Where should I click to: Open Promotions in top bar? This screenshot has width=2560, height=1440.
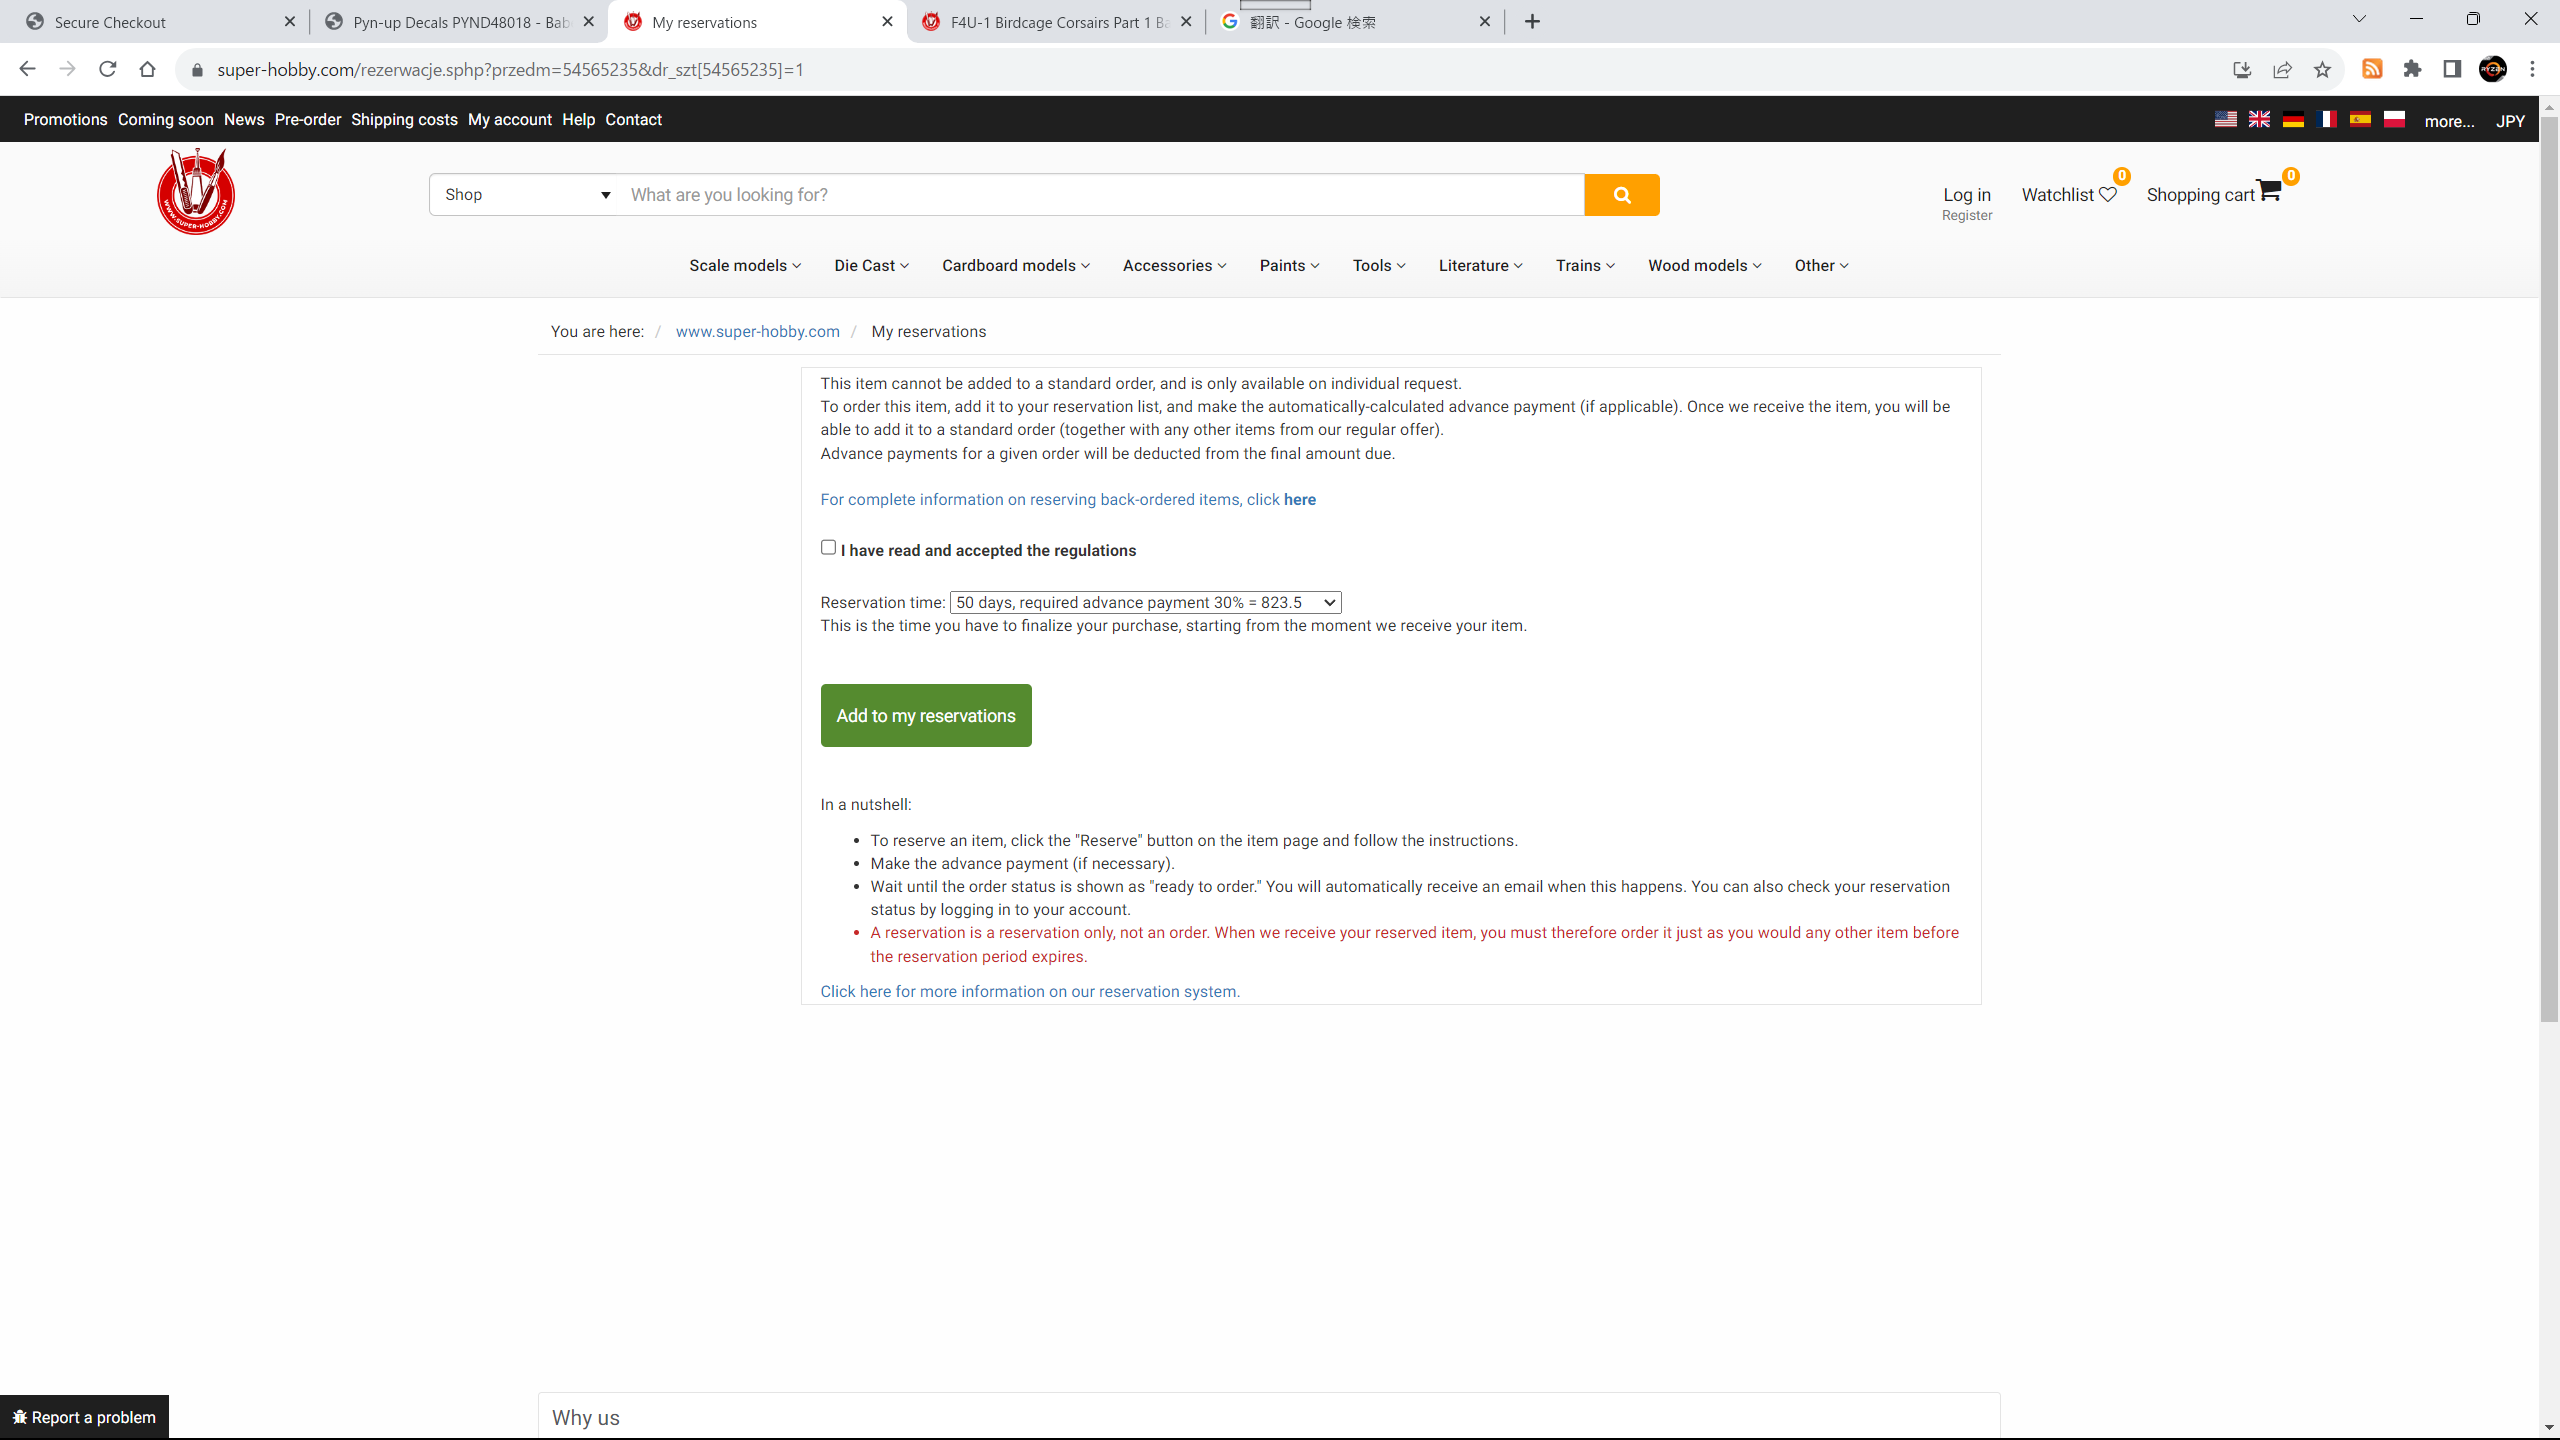tap(65, 119)
